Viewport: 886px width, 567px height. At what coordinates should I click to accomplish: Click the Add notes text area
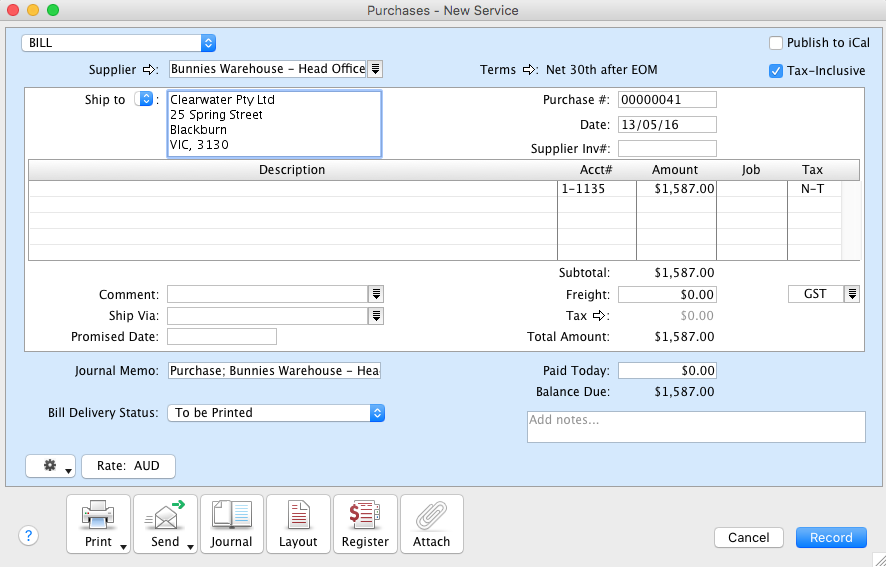click(696, 427)
